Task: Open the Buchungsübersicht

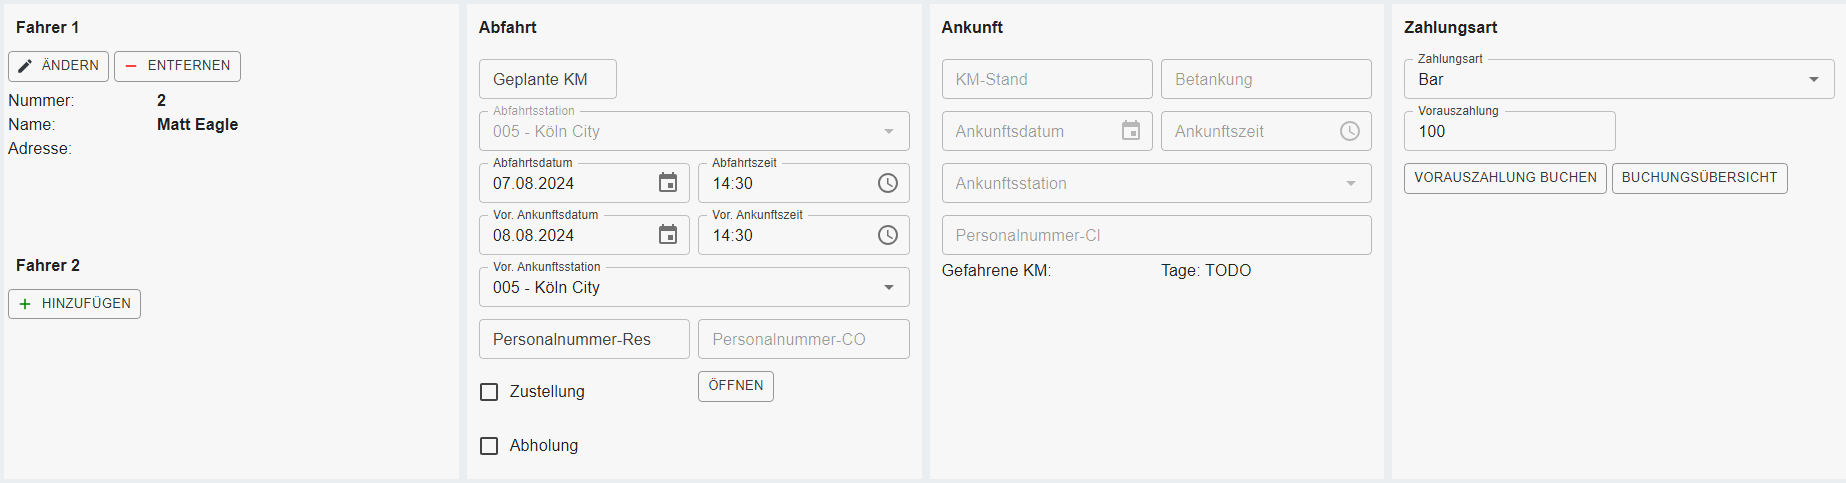Action: pyautogui.click(x=1699, y=178)
